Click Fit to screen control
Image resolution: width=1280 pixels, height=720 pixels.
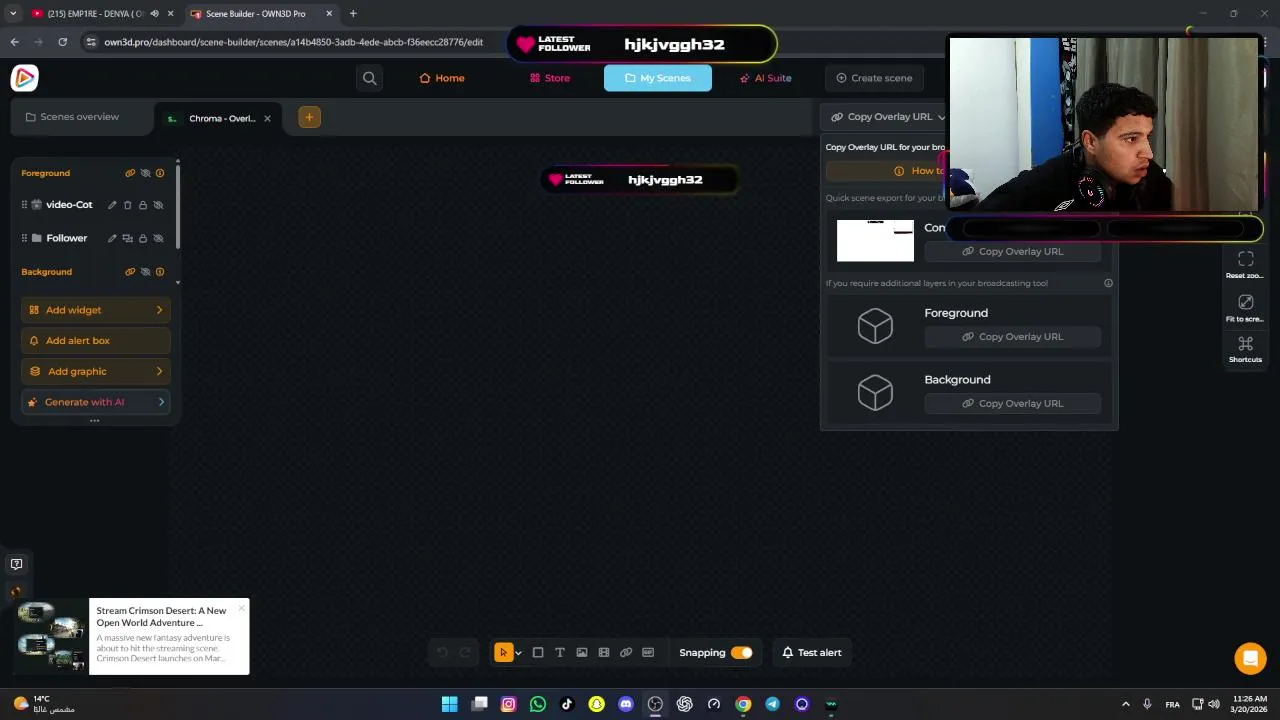click(1245, 308)
